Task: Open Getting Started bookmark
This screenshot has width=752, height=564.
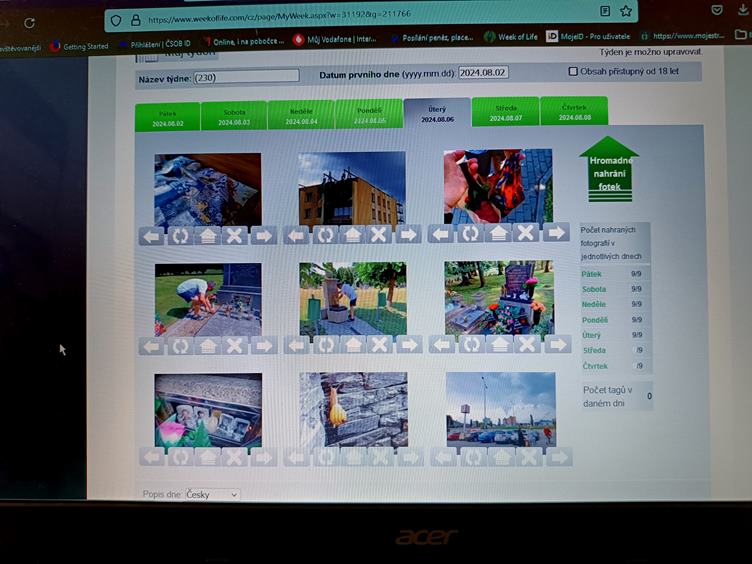Action: click(79, 46)
